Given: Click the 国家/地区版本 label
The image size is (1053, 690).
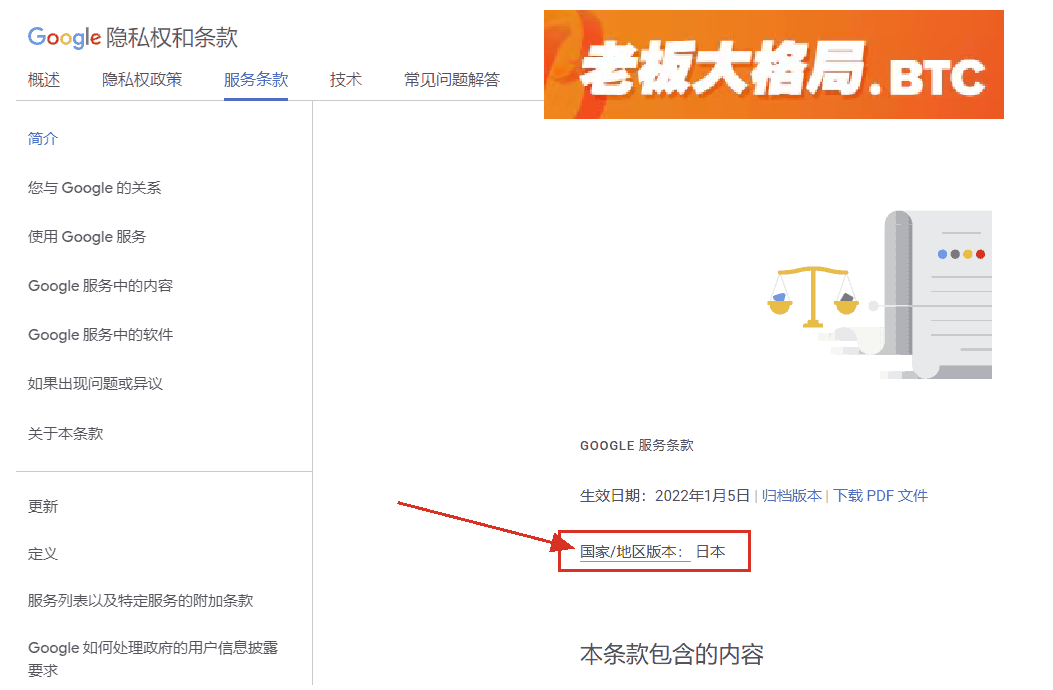Looking at the screenshot, I should pos(634,551).
